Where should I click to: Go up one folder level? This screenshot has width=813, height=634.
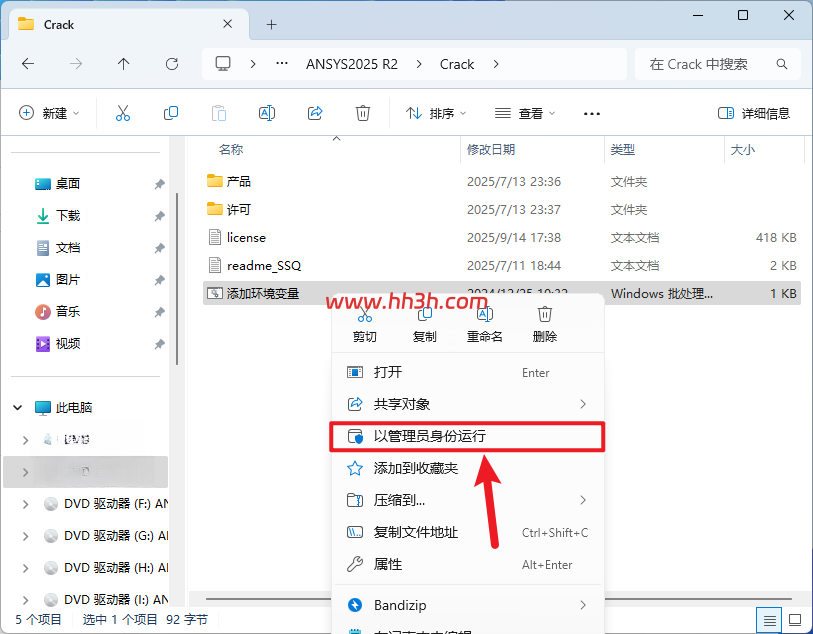pos(123,64)
